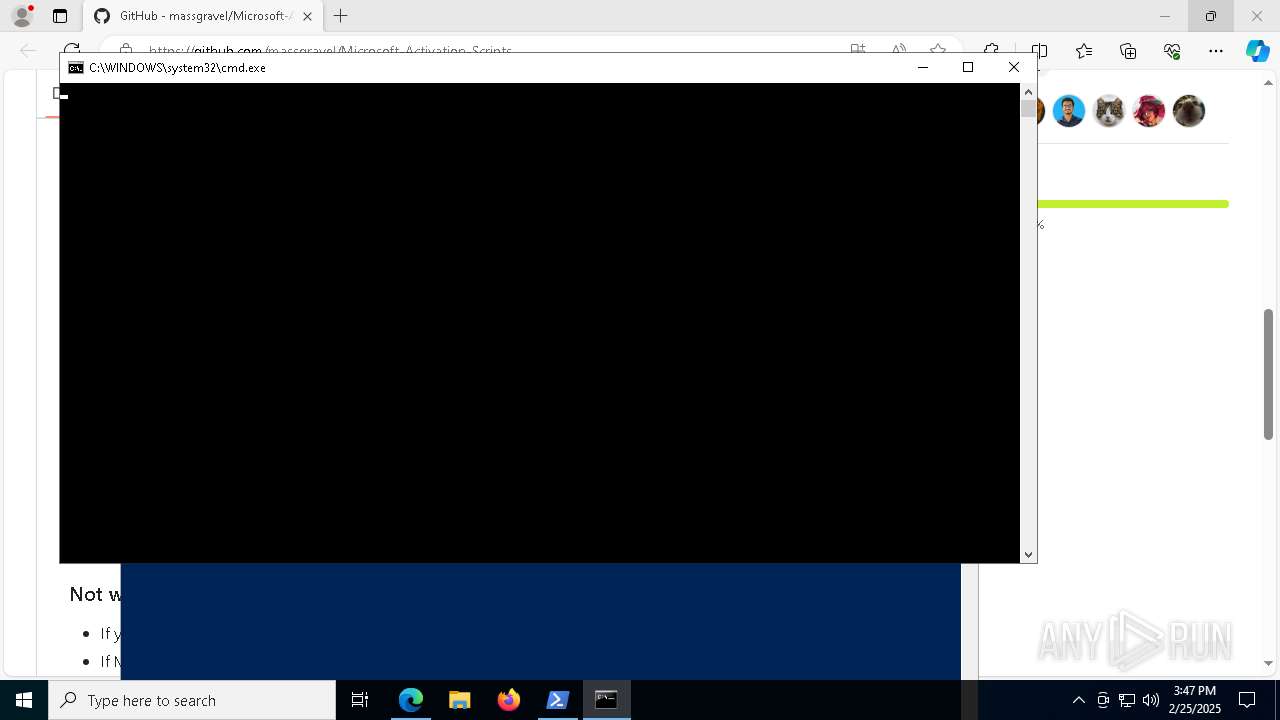Viewport: 1280px width, 720px height.
Task: Click the cmd.exe scrollbar up arrow
Action: click(1028, 92)
